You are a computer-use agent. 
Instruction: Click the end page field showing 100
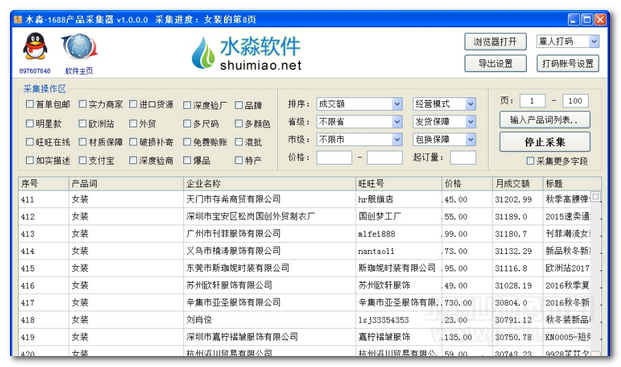[575, 101]
